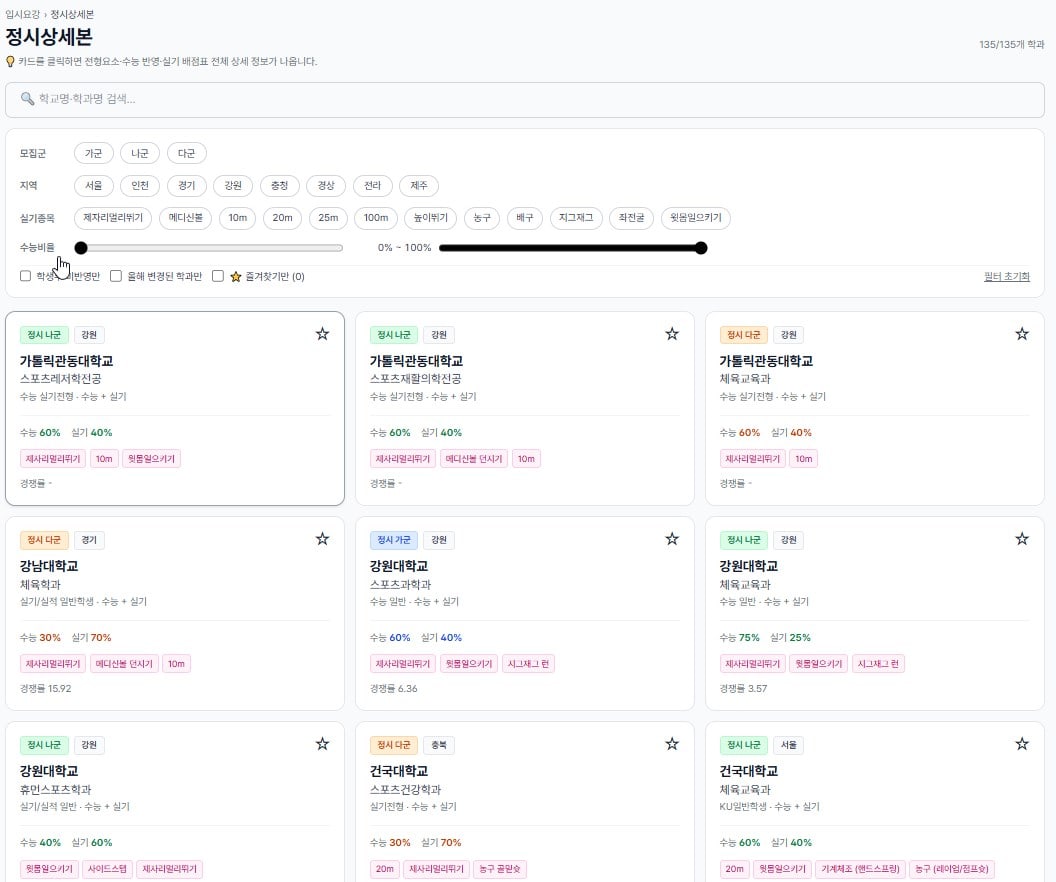Select the 가군 filter chip
1056x882 pixels.
[x=94, y=154]
